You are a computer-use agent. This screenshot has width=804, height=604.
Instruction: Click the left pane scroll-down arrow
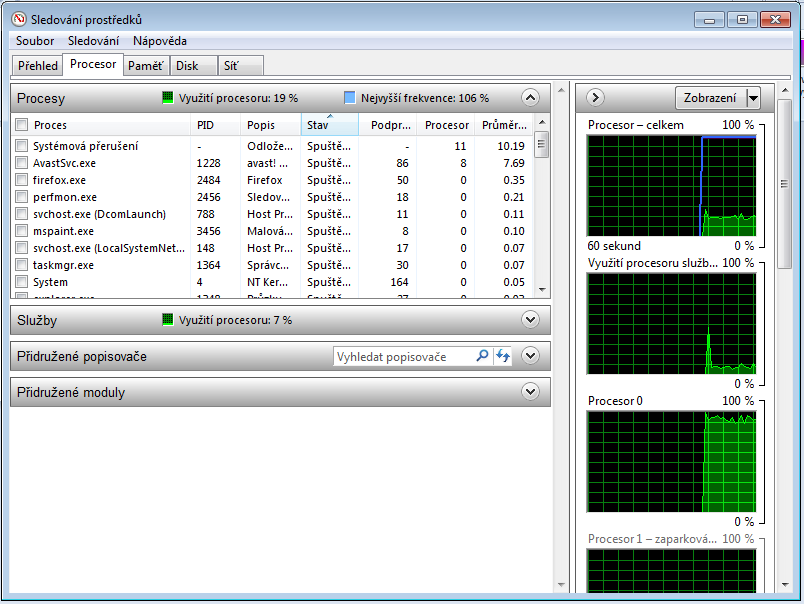coord(561,585)
